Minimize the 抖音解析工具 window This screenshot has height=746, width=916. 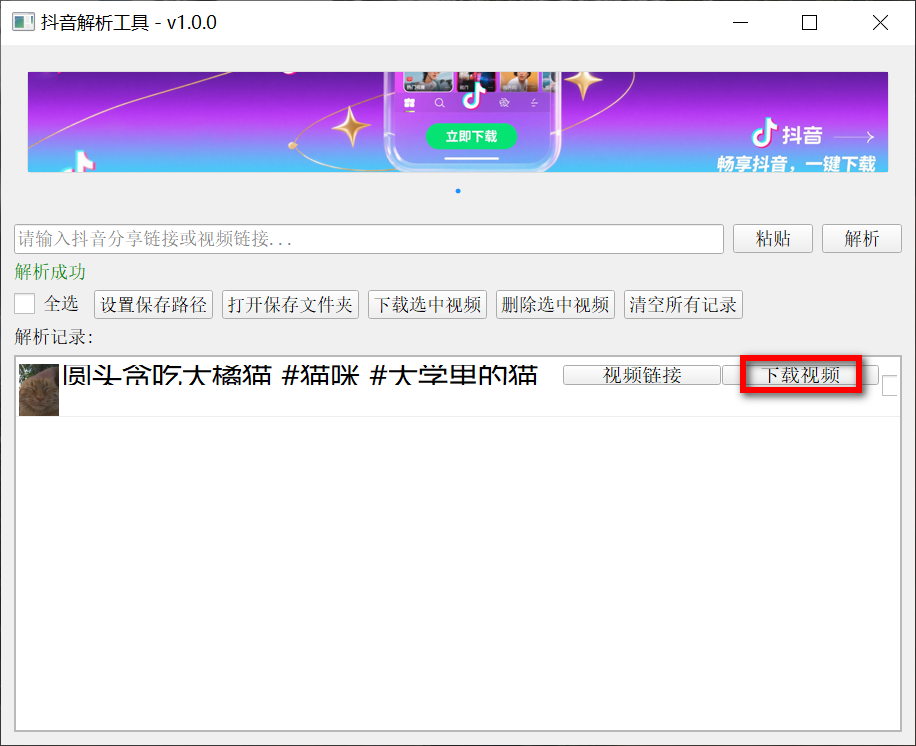tap(740, 23)
